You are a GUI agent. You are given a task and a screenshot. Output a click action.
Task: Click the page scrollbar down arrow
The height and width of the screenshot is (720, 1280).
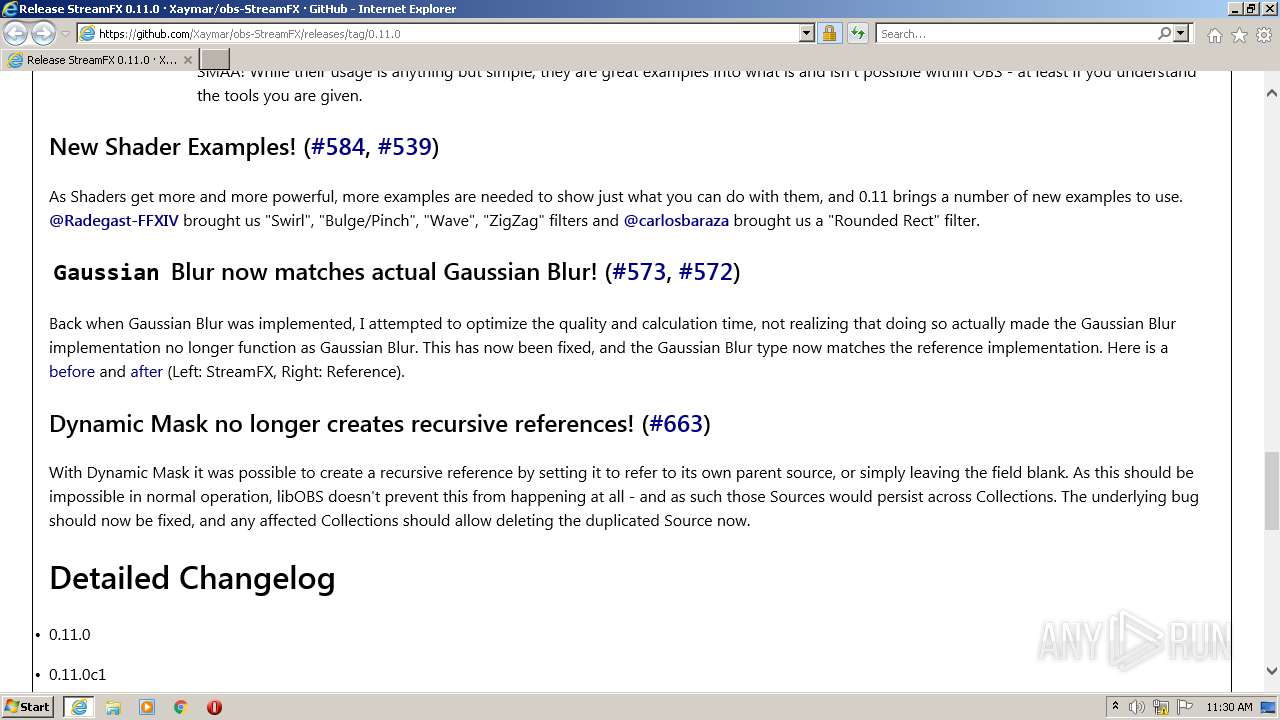(1271, 672)
